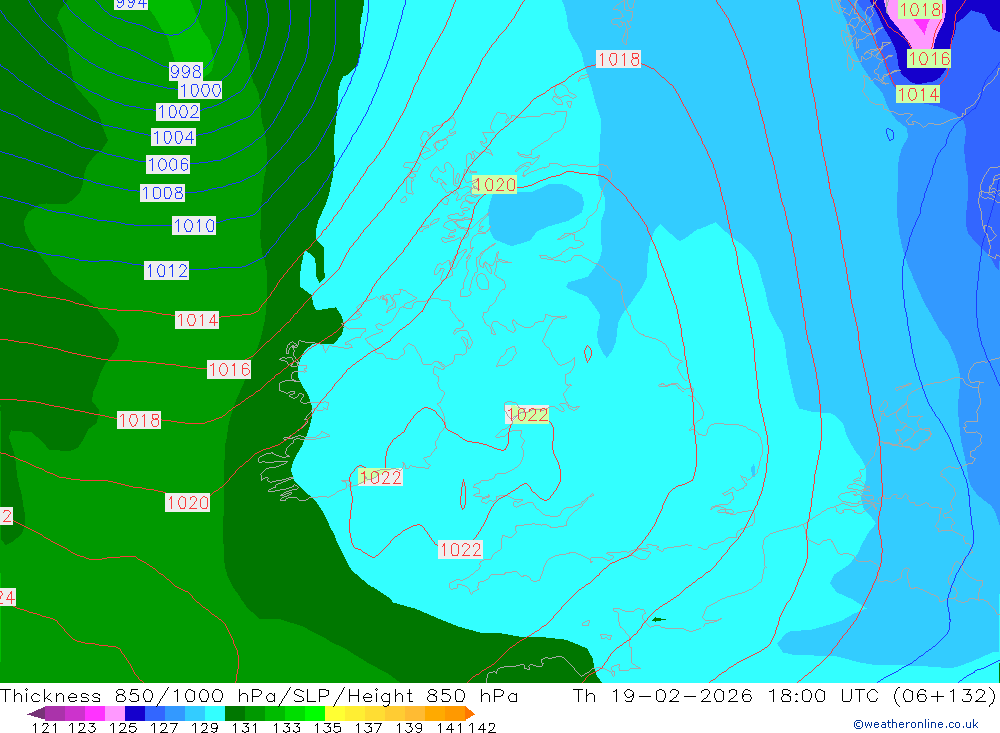Click the bright yellow legend swatch at 135
This screenshot has width=1000, height=733.
point(335,713)
